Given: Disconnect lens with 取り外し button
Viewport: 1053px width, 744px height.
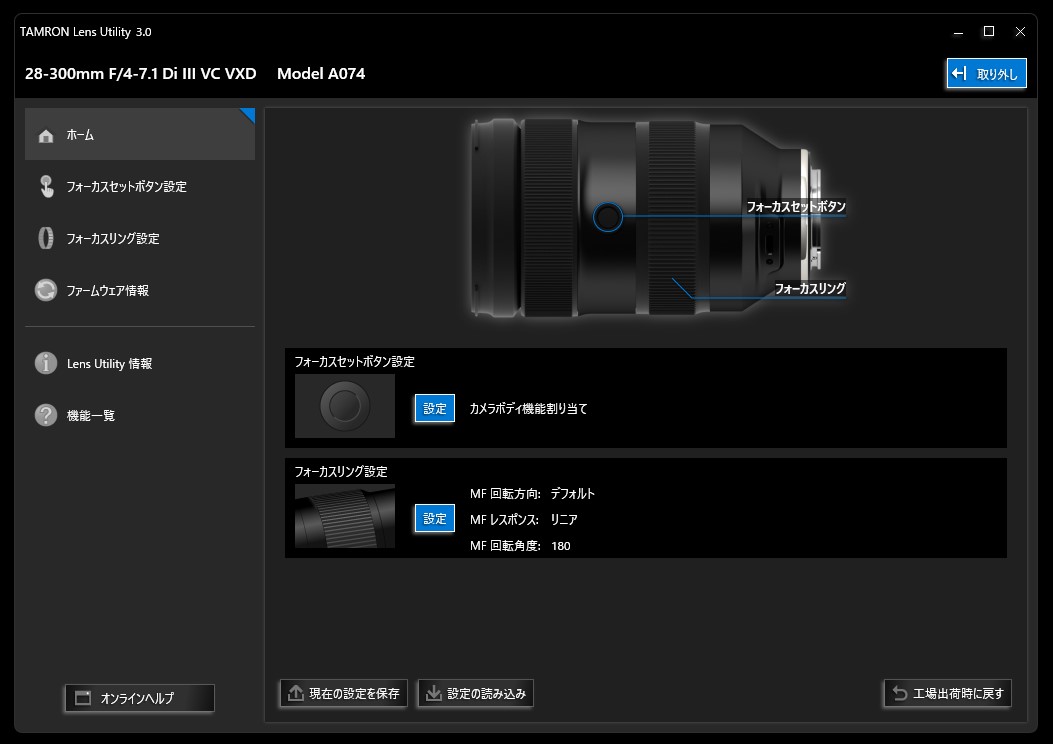Looking at the screenshot, I should pyautogui.click(x=985, y=74).
